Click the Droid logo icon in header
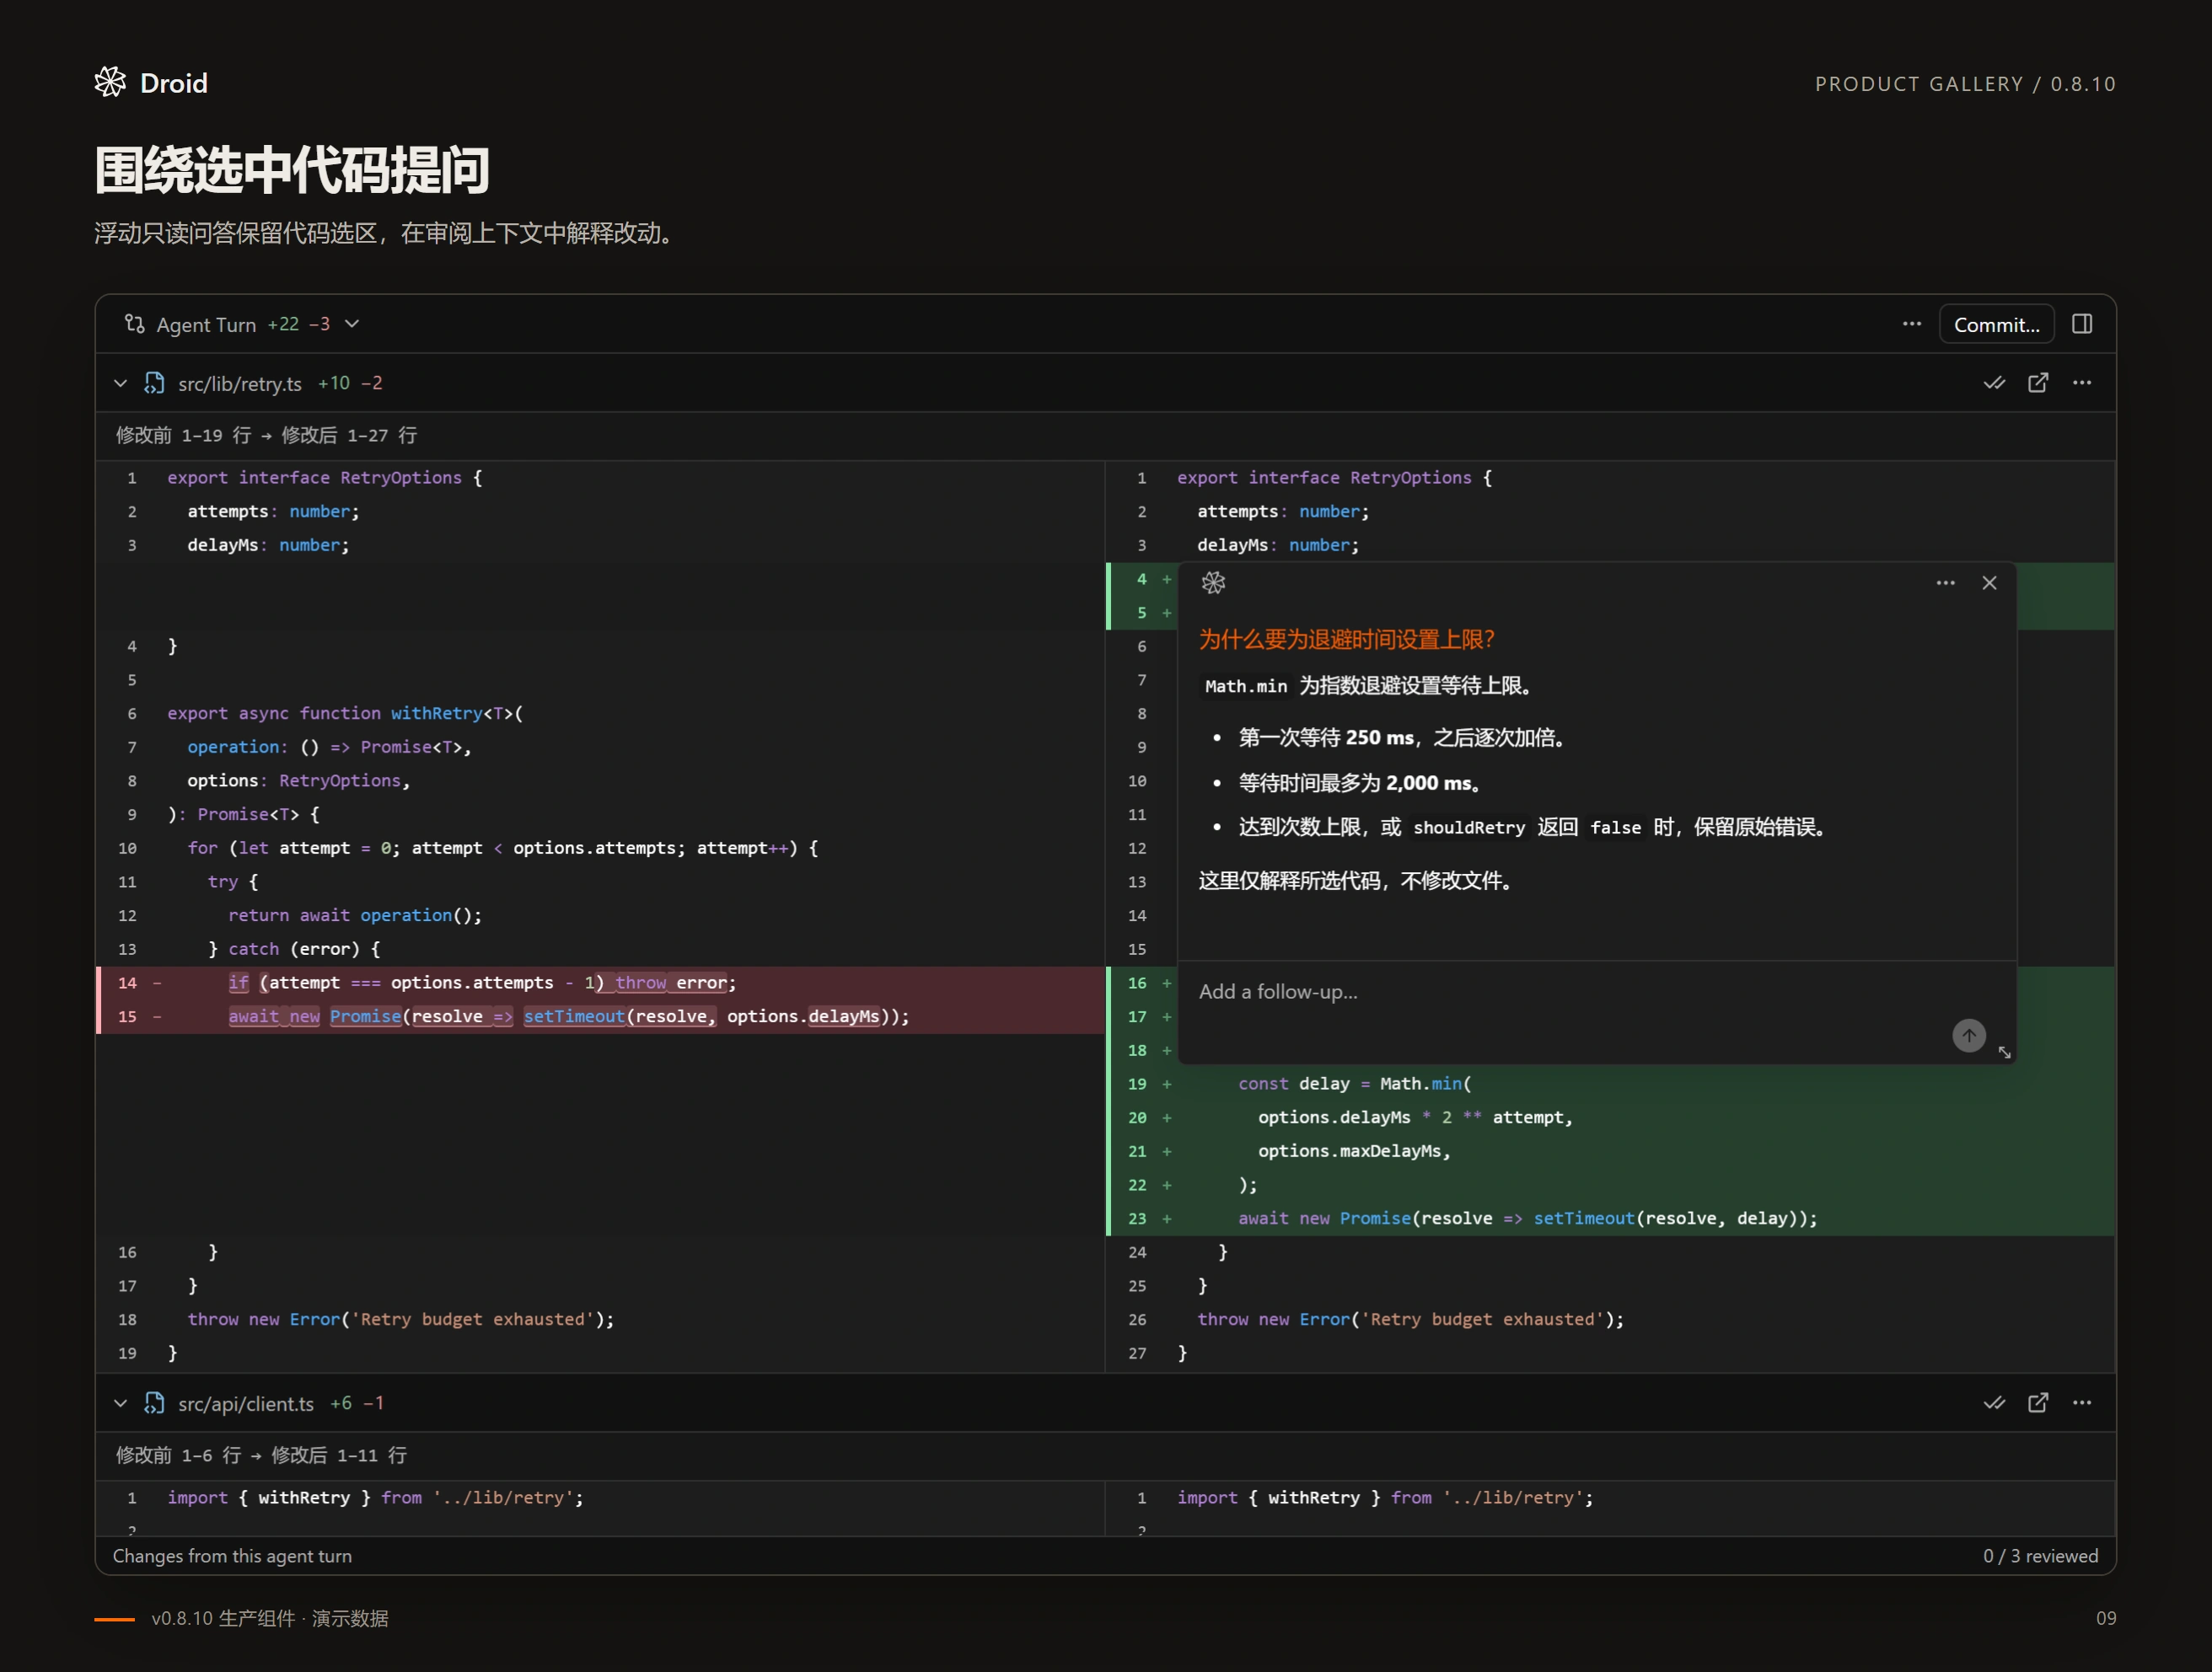The image size is (2212, 1672). tap(110, 82)
